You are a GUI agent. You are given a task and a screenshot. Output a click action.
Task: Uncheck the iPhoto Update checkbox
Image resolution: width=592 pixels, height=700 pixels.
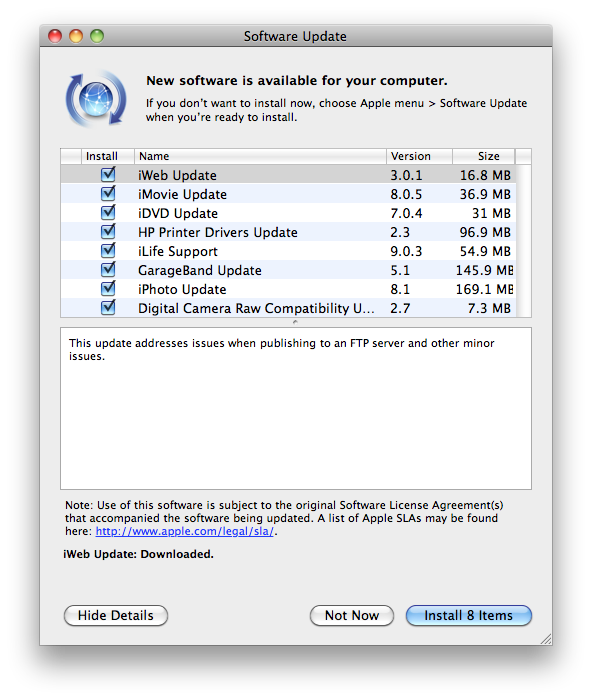click(x=108, y=288)
